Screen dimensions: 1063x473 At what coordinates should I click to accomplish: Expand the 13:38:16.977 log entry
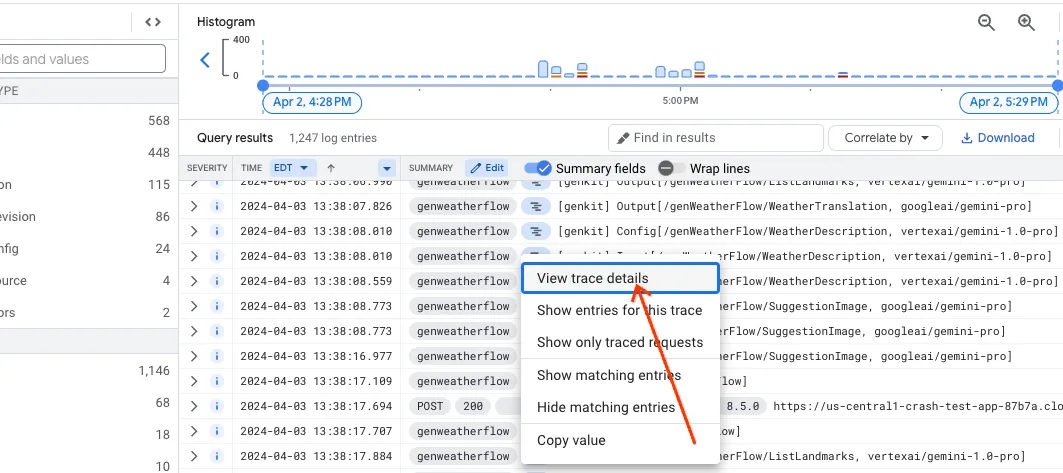tap(194, 356)
